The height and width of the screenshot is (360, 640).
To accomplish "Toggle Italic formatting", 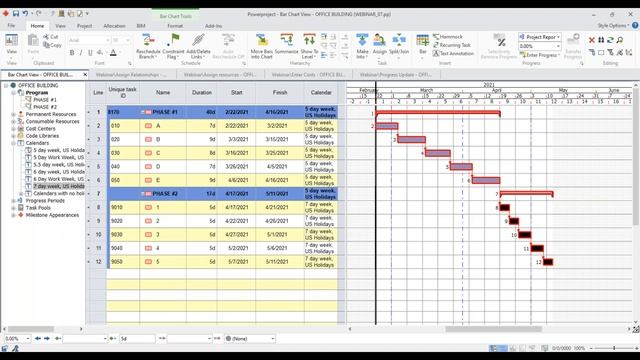I will pos(81,53).
